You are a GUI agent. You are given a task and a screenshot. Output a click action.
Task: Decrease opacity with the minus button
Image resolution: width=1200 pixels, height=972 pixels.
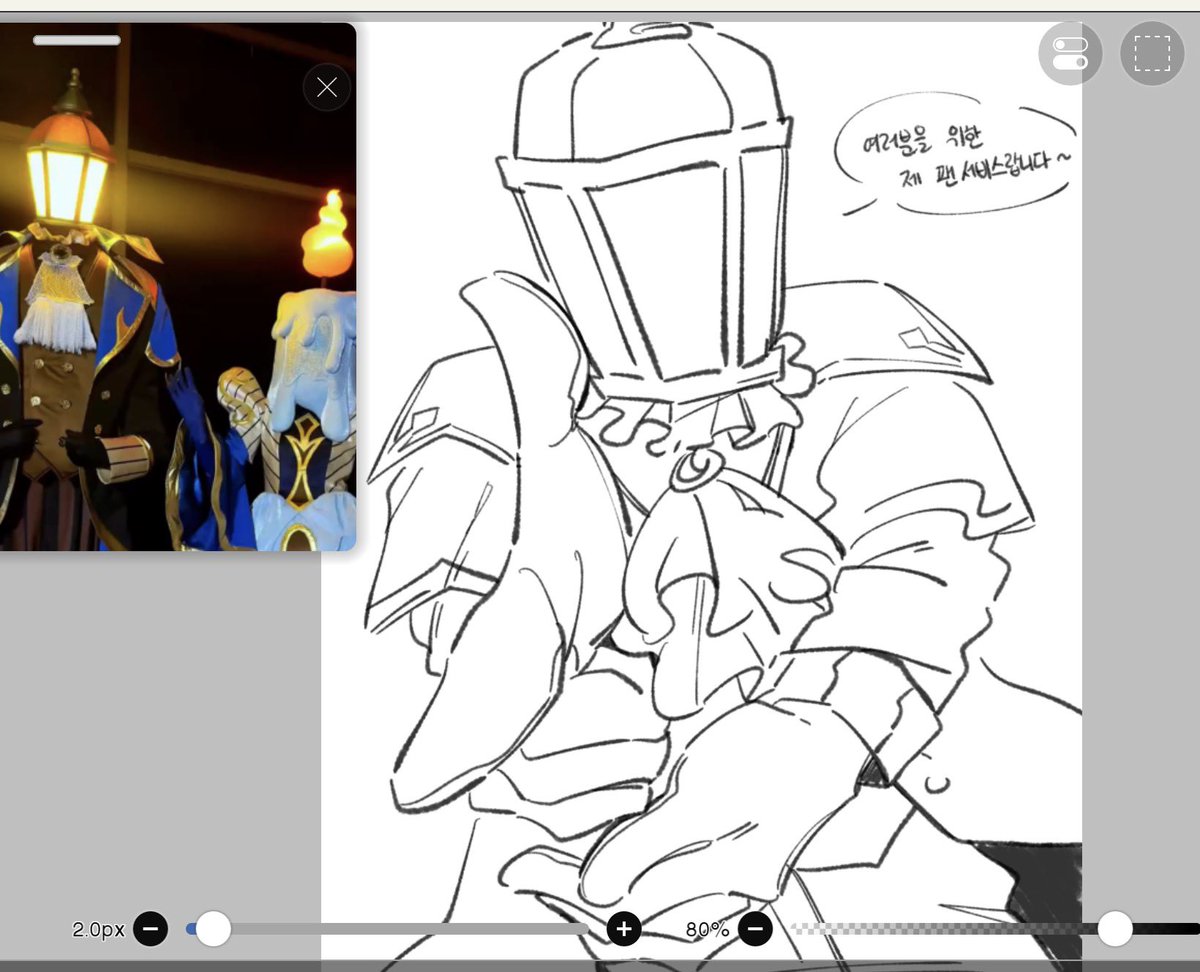tap(755, 929)
